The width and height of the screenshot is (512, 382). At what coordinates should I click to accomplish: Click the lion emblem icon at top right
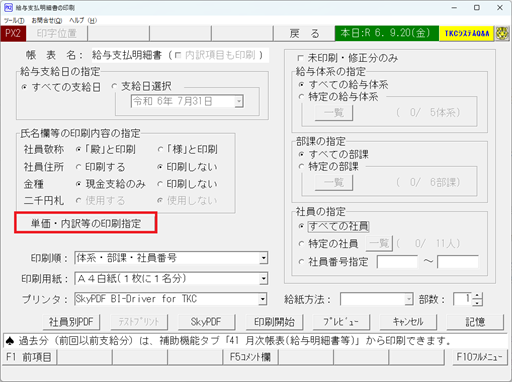[x=502, y=33]
